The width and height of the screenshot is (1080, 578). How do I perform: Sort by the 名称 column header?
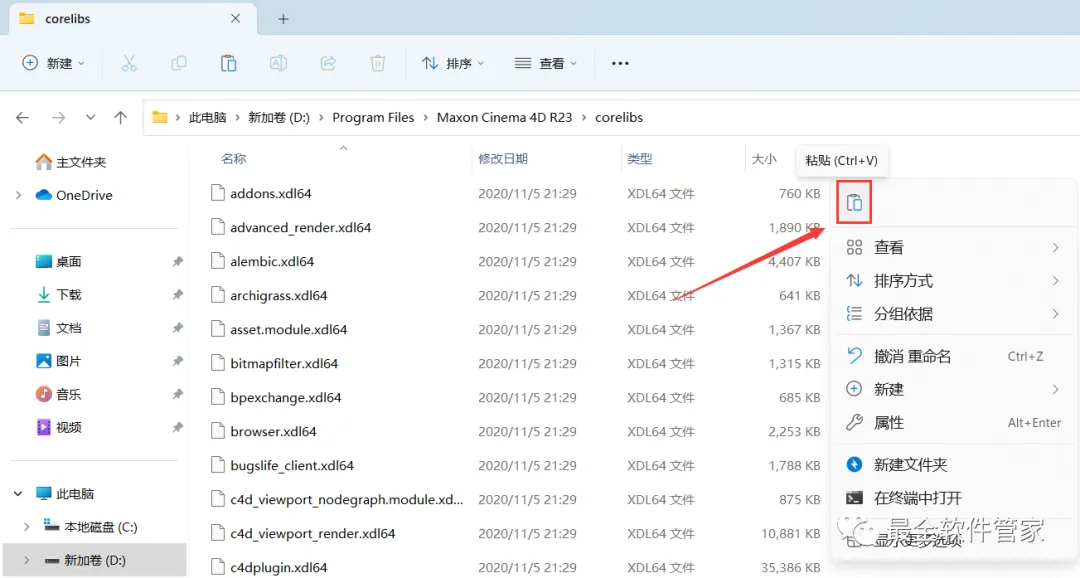pyautogui.click(x=233, y=159)
